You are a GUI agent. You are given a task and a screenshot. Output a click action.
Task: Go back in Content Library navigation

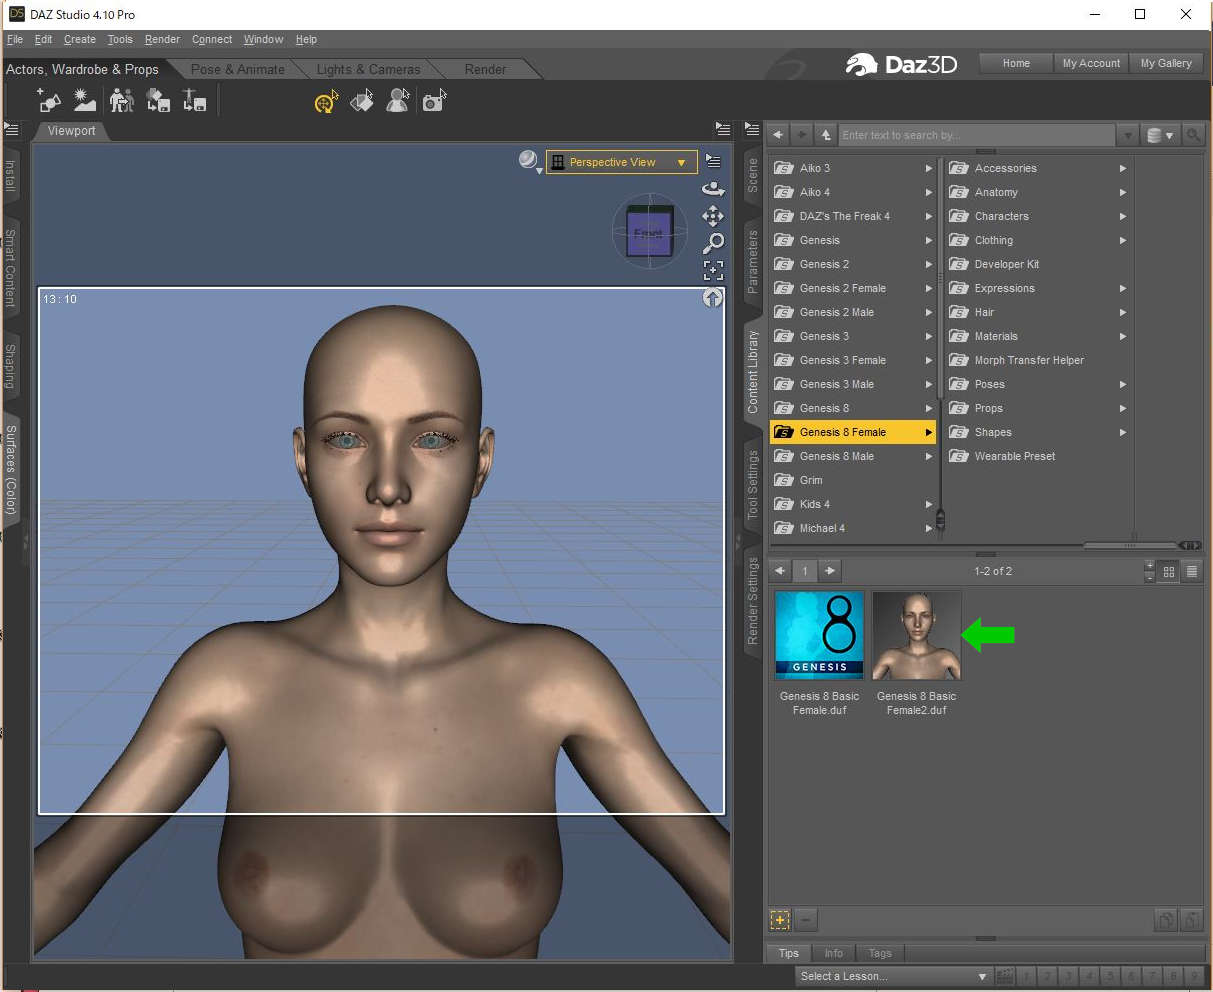pos(779,135)
